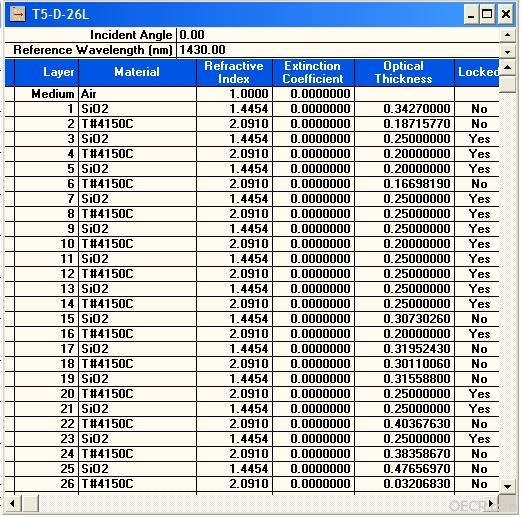Edit the Reference Wavelength value 1430.00
522x517 pixels.
[x=338, y=50]
